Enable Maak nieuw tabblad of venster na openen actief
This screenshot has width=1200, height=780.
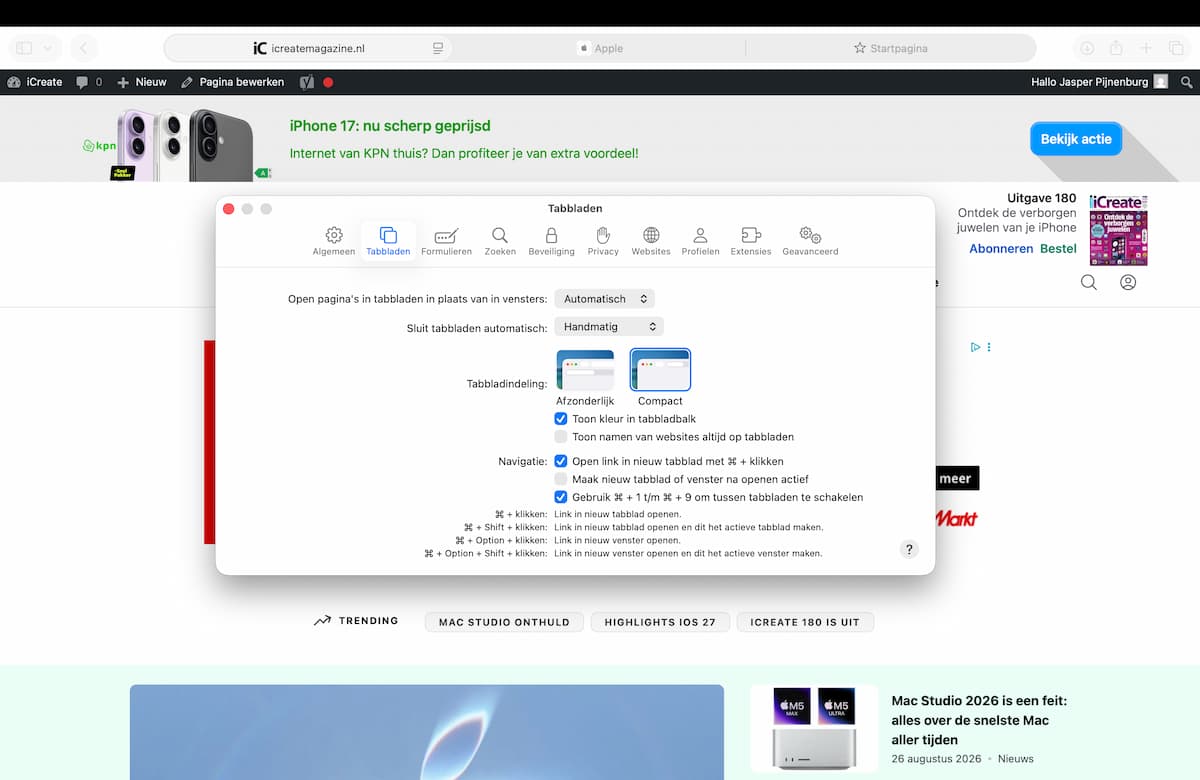561,479
